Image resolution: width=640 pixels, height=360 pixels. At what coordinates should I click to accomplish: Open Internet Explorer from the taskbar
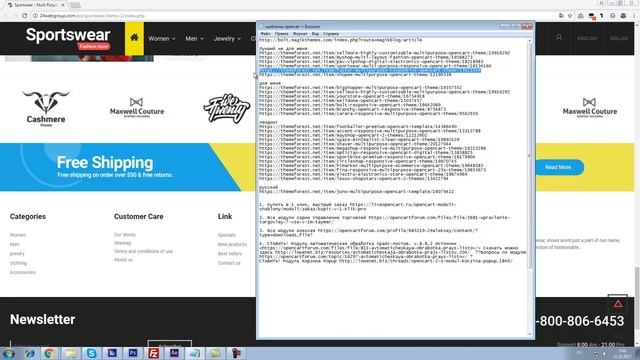click(29, 353)
